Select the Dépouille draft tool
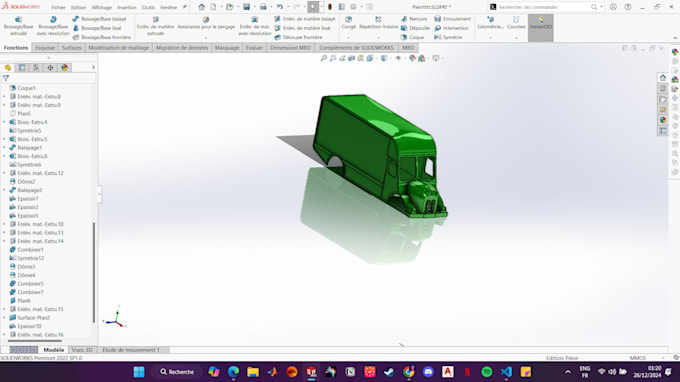 point(415,28)
